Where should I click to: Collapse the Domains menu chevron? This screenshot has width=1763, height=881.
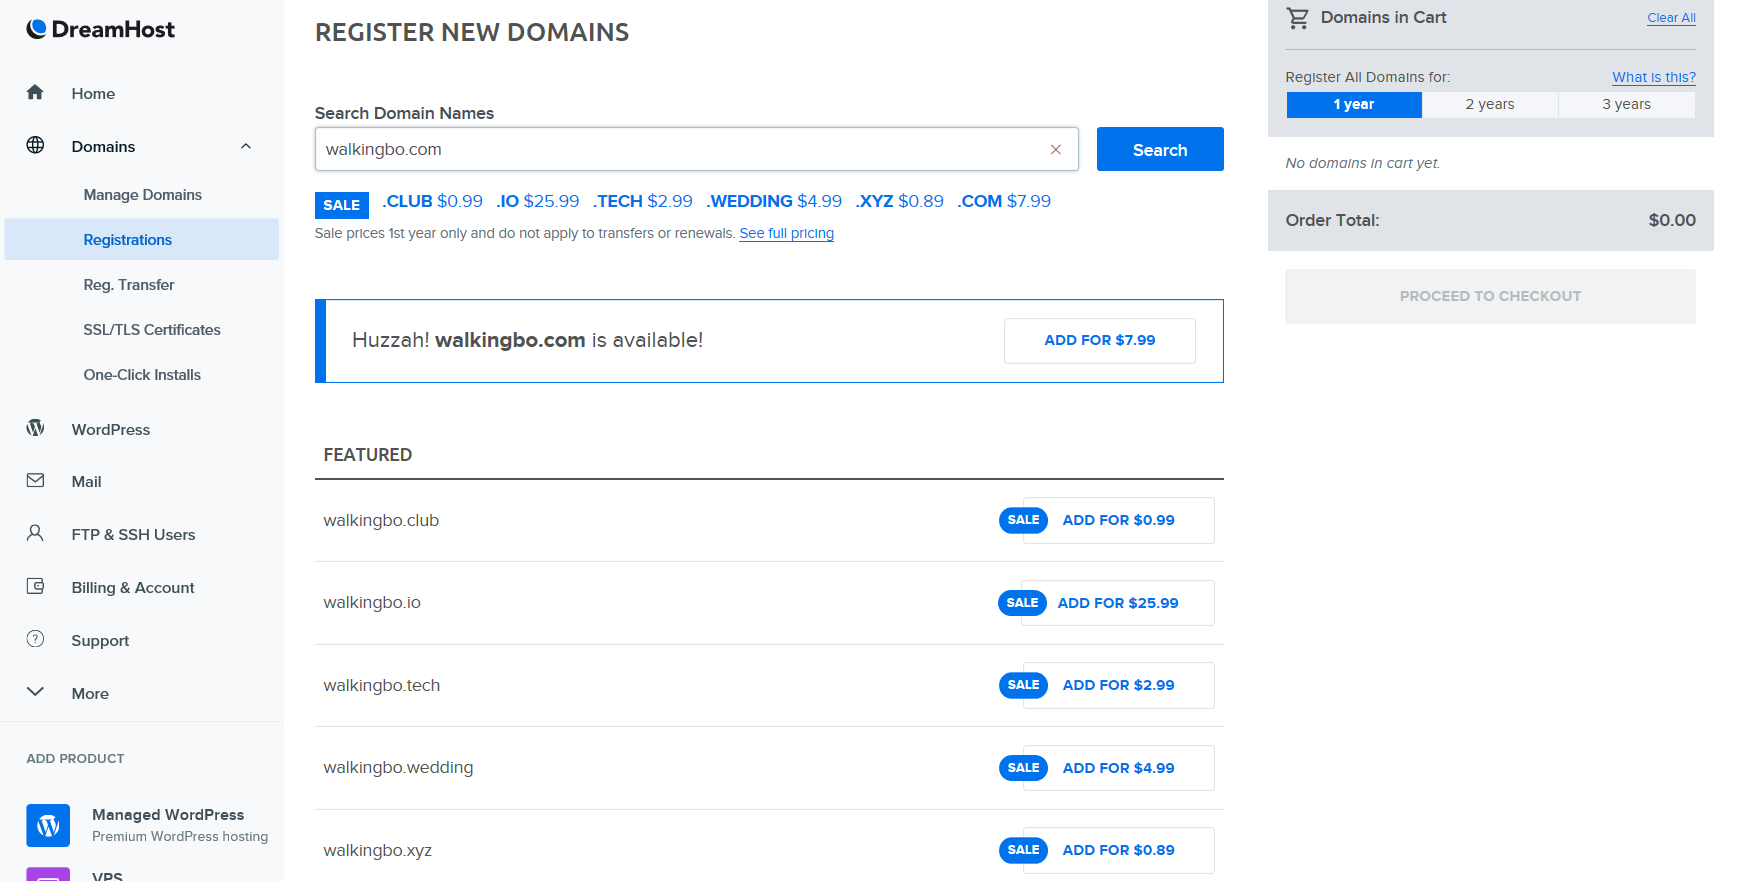click(246, 146)
